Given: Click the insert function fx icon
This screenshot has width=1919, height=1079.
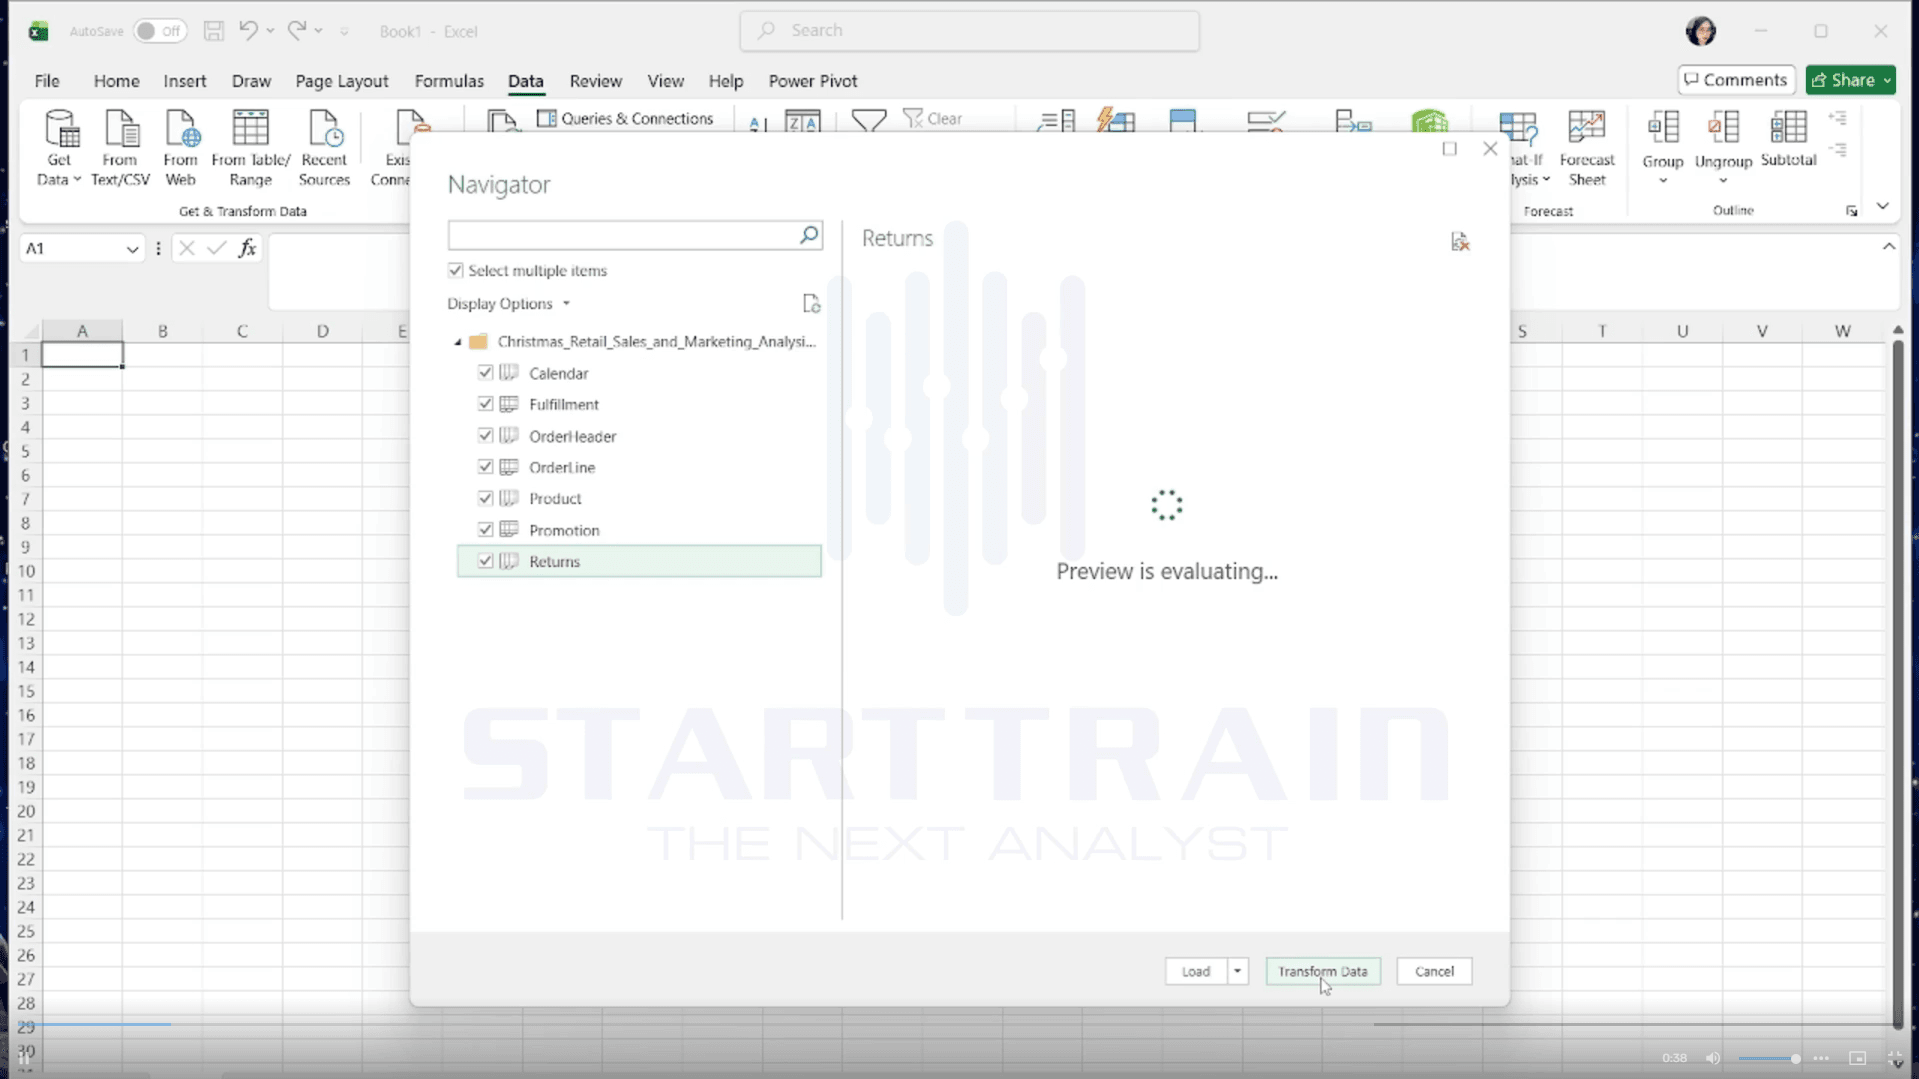Looking at the screenshot, I should [247, 248].
